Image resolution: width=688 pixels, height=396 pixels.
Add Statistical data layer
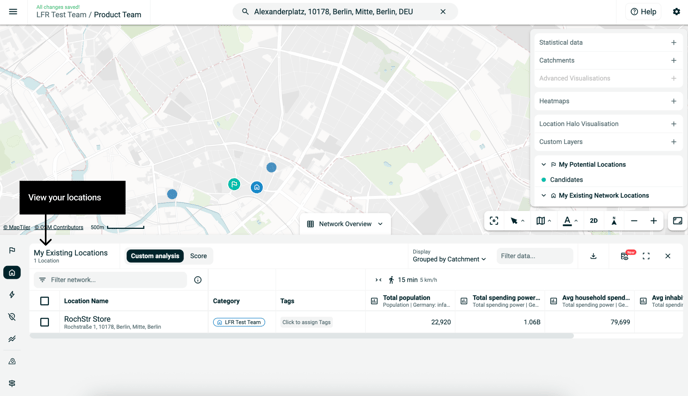click(x=674, y=43)
